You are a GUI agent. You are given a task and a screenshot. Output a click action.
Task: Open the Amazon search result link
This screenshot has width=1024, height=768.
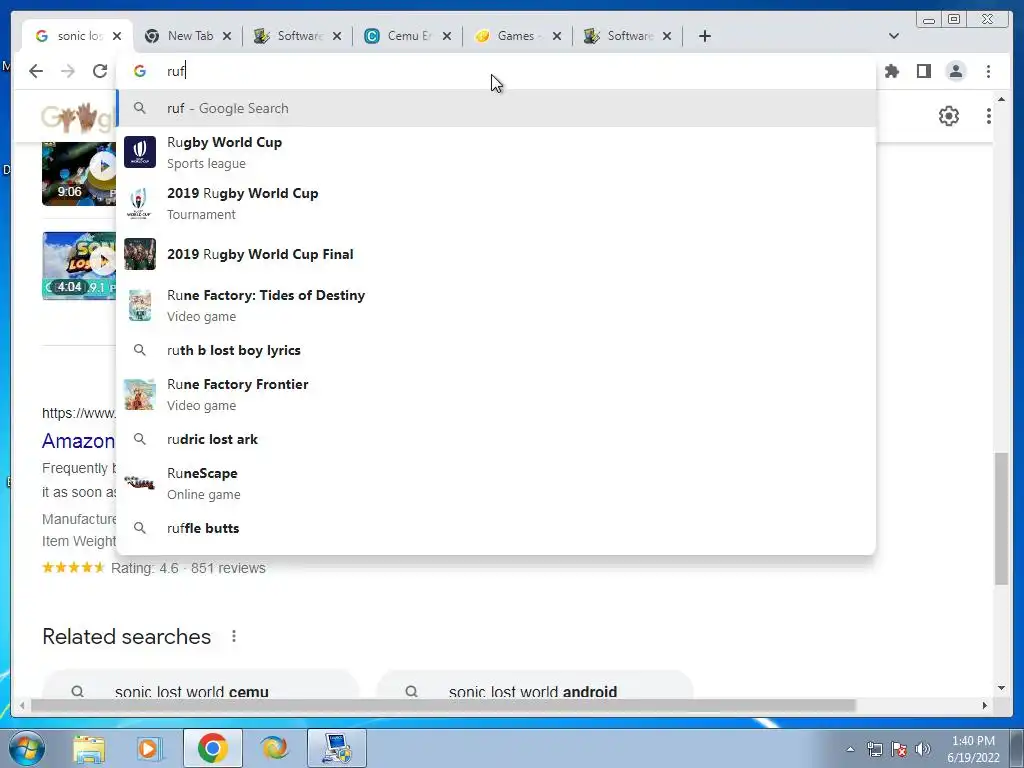click(x=78, y=441)
